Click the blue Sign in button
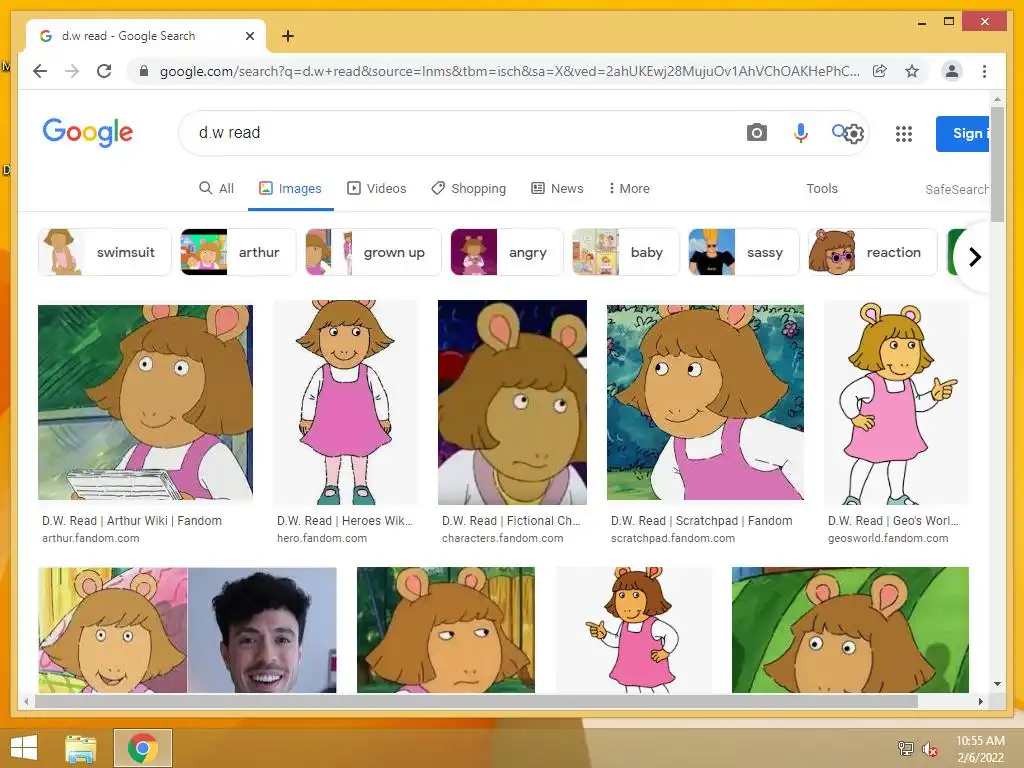Image resolution: width=1024 pixels, height=768 pixels. coord(962,134)
